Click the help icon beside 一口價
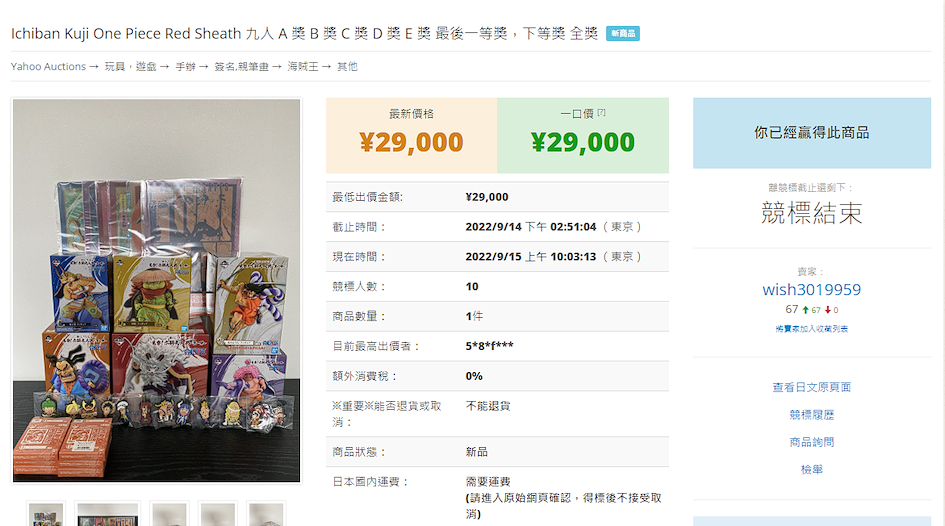The width and height of the screenshot is (945, 526). pos(601,113)
